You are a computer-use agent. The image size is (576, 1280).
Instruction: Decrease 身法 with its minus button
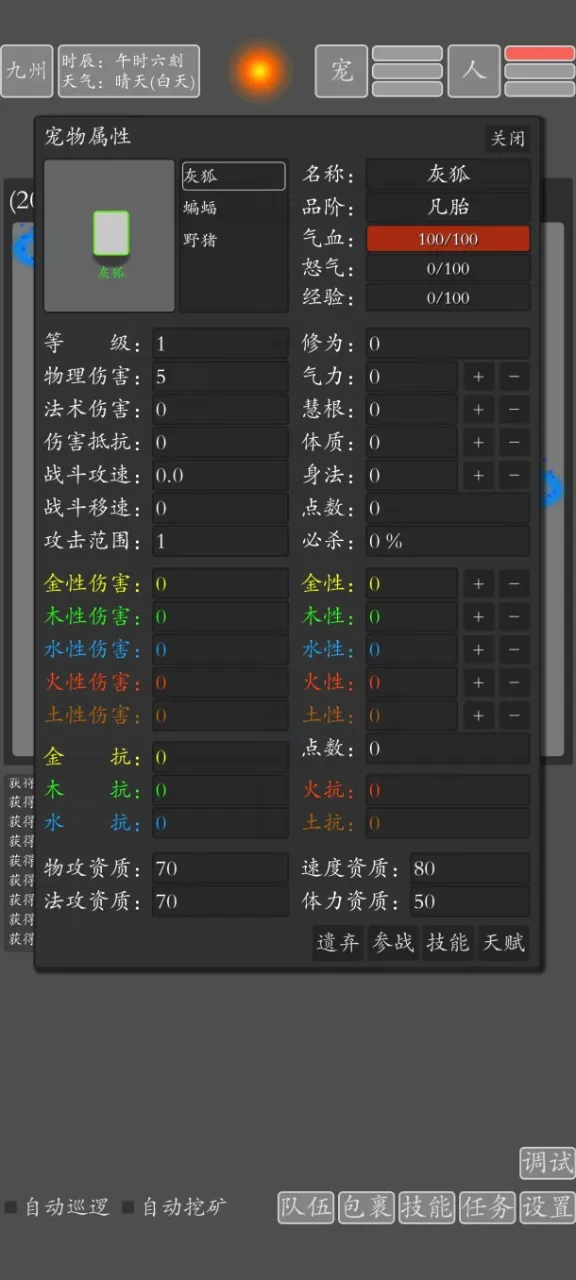click(513, 476)
